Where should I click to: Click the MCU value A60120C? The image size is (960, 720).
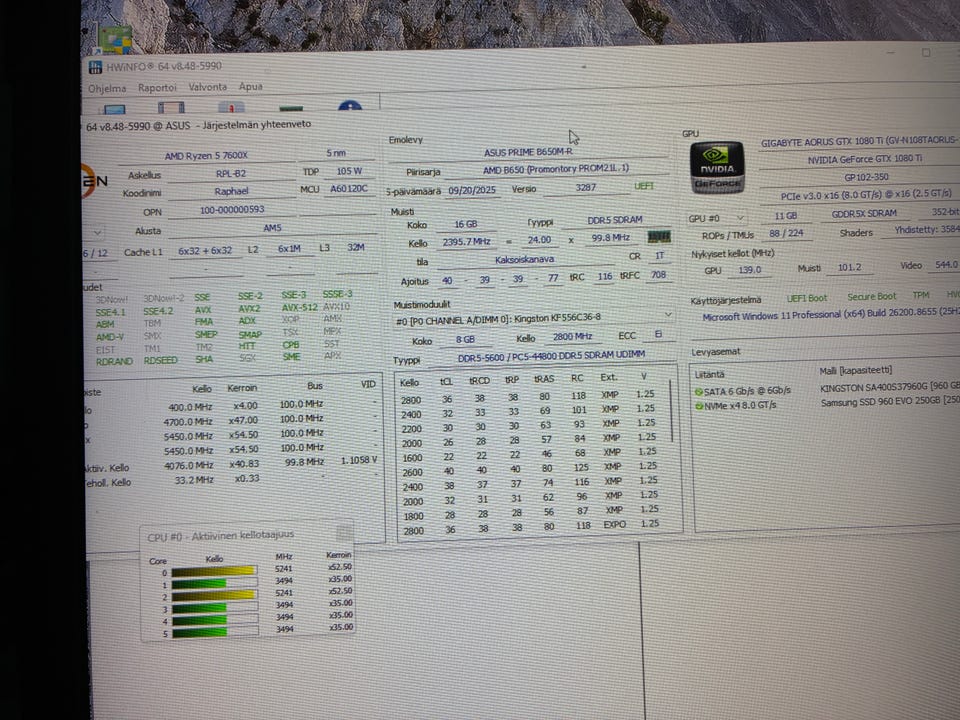click(x=349, y=189)
